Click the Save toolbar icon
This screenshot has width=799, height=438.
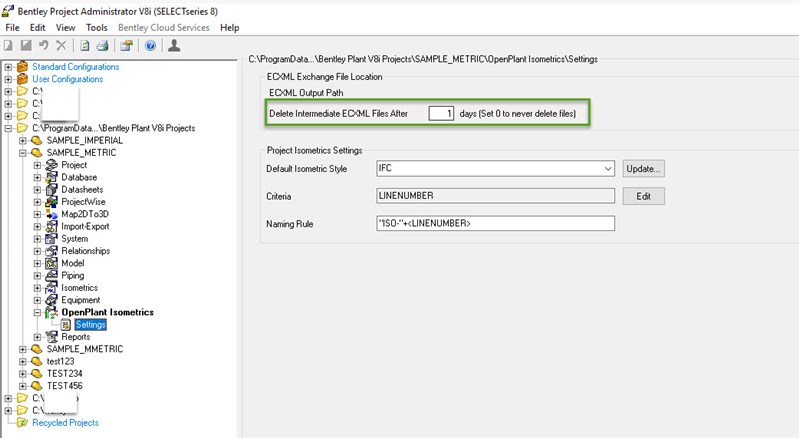[26, 46]
